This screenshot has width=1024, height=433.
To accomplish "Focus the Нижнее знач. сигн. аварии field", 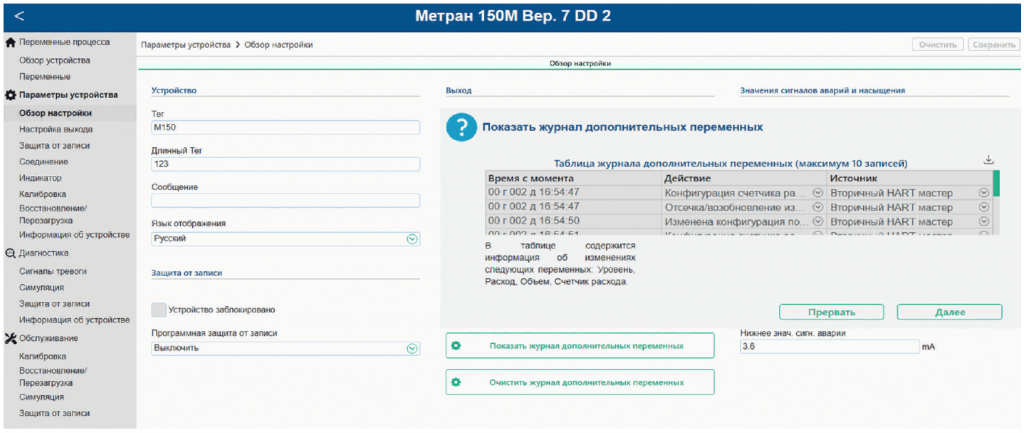I will coord(829,347).
